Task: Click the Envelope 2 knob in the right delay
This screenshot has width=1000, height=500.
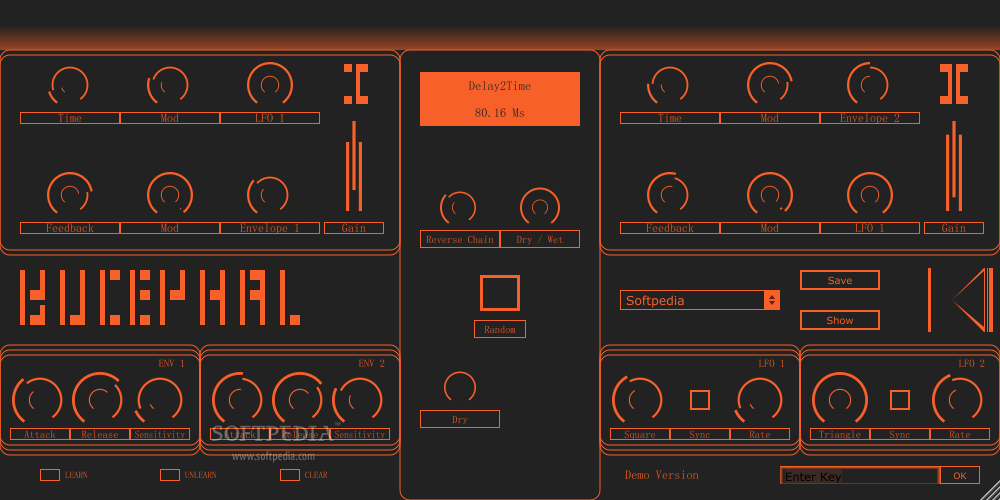Action: (x=867, y=84)
